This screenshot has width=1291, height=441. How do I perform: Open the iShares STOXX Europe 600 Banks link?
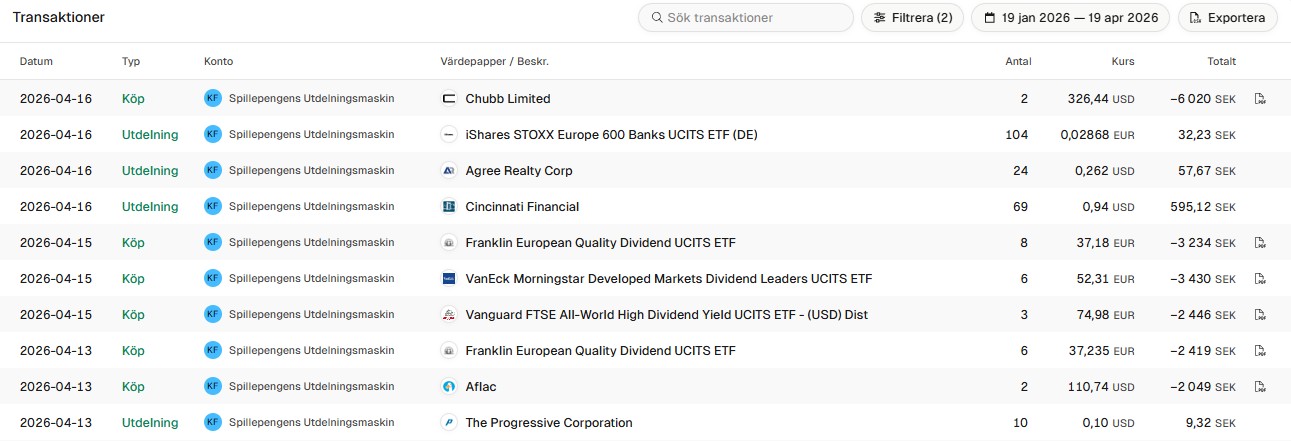point(611,135)
